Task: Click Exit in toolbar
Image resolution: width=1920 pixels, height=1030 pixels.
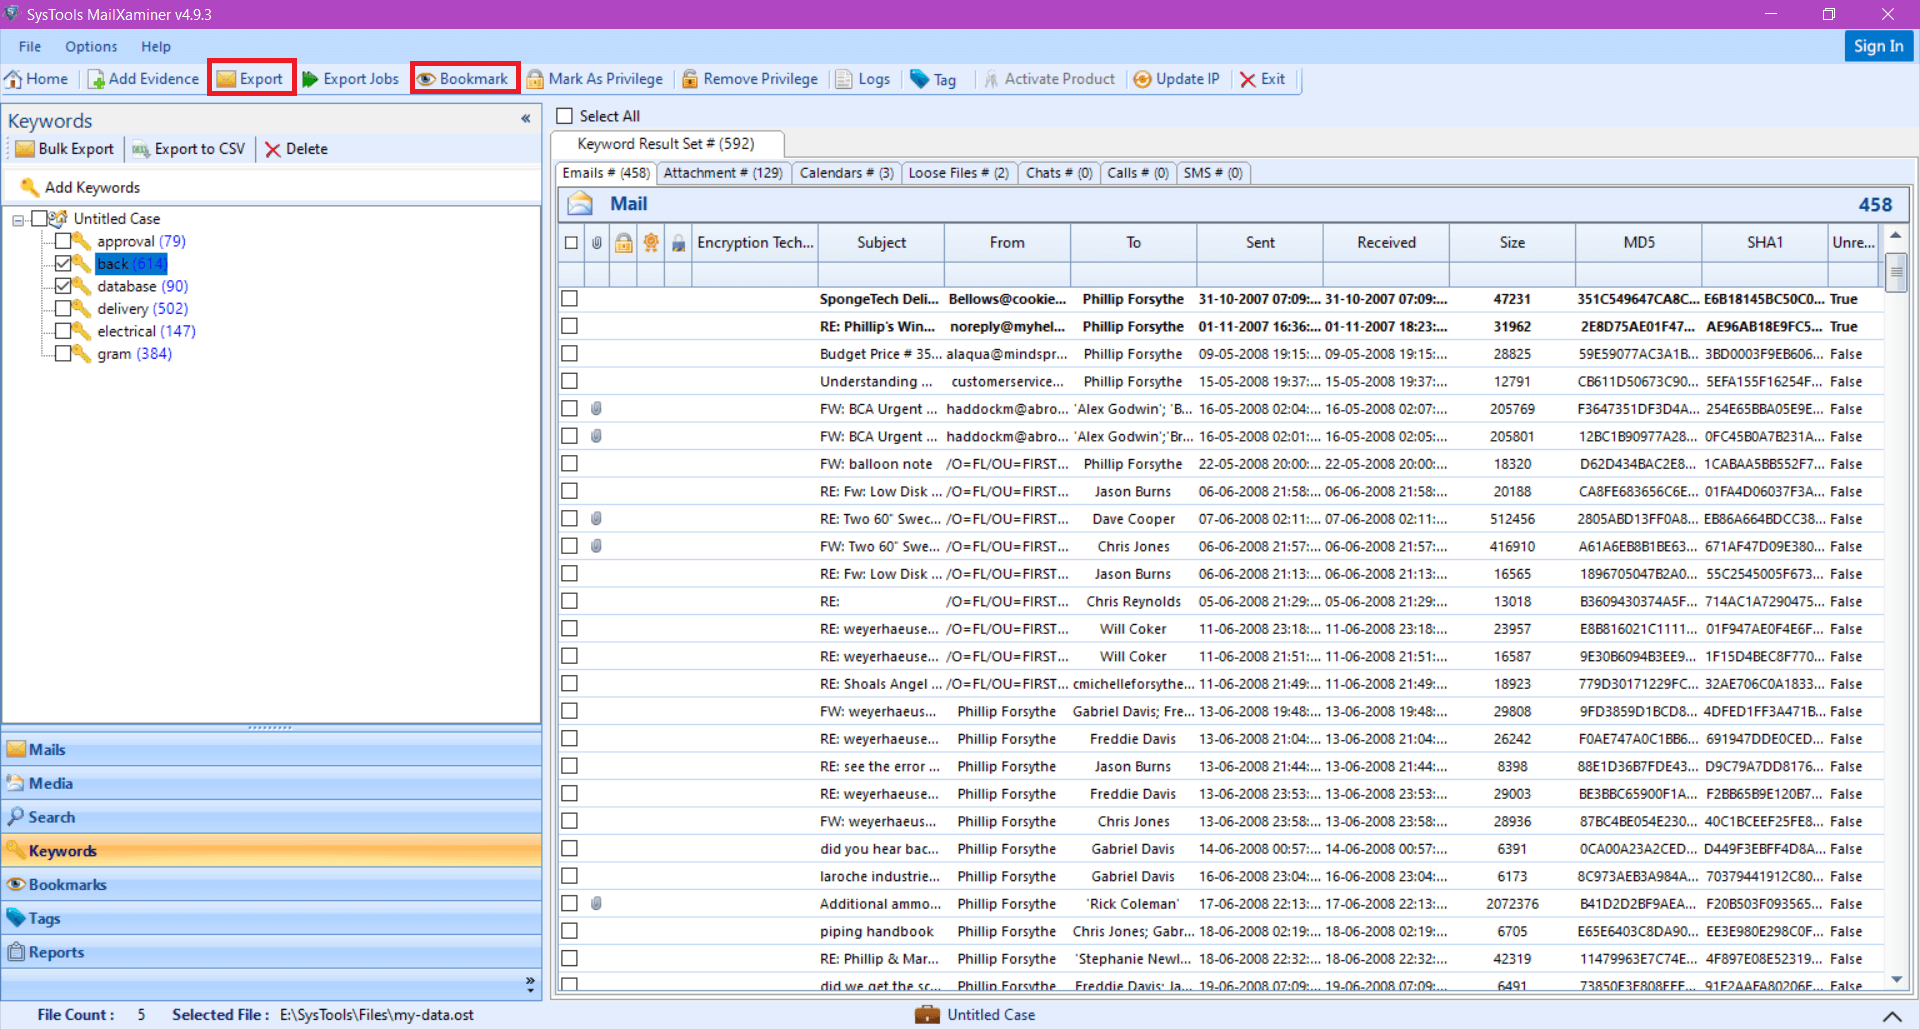Action: [1263, 79]
